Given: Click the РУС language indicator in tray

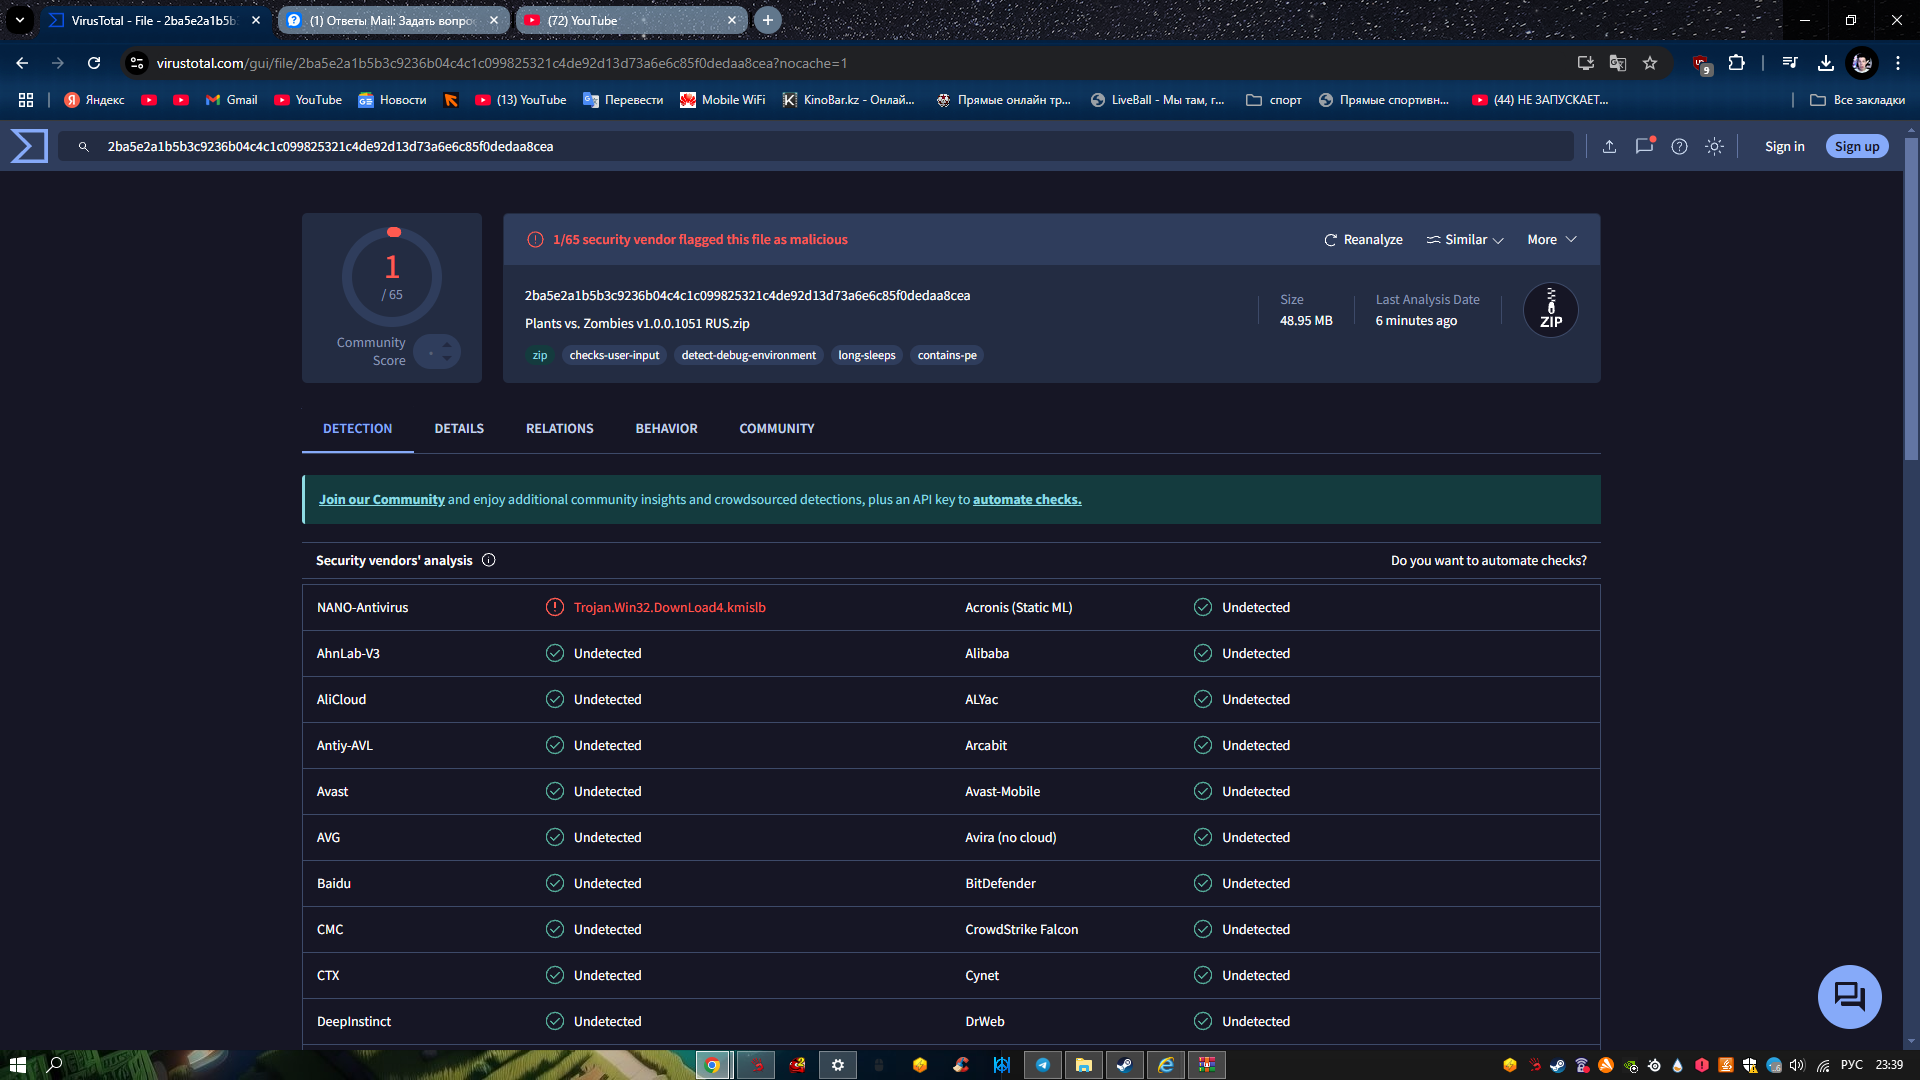Looking at the screenshot, I should tap(1852, 1065).
